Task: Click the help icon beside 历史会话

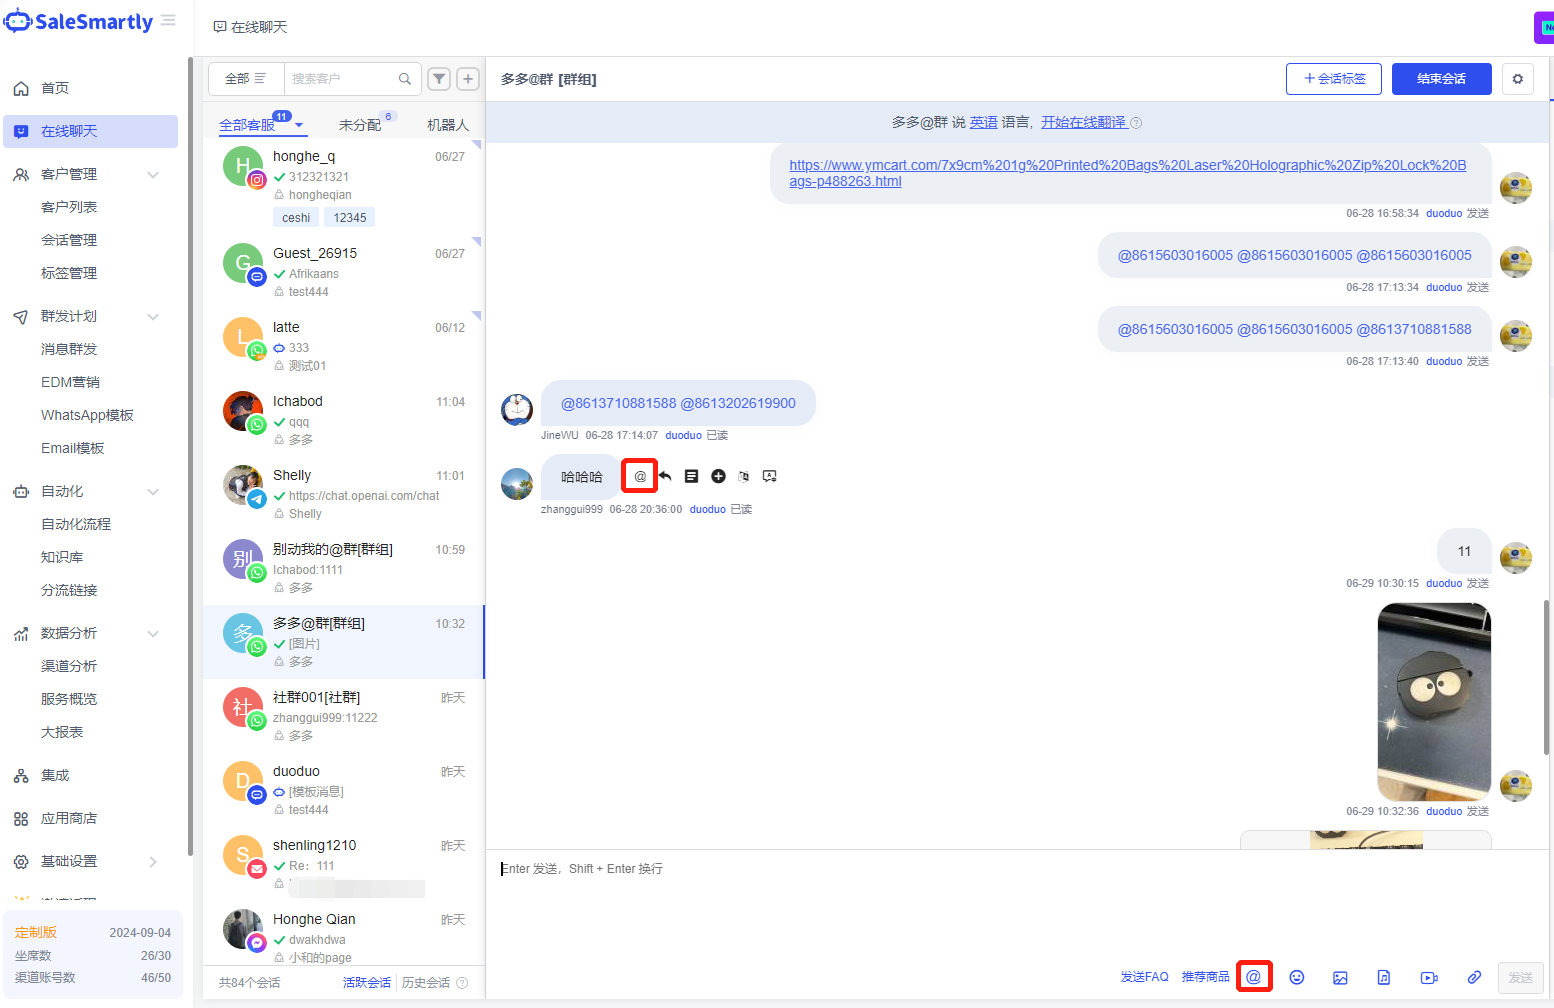Action: (462, 983)
